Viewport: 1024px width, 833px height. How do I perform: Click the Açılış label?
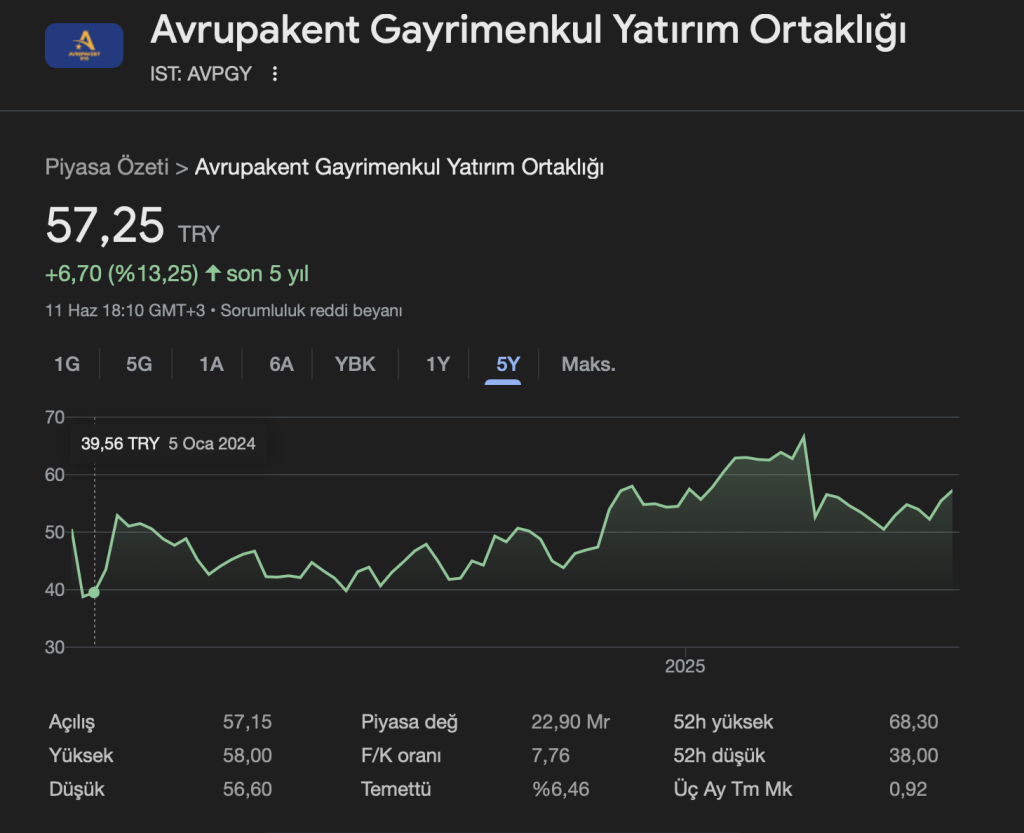click(72, 722)
